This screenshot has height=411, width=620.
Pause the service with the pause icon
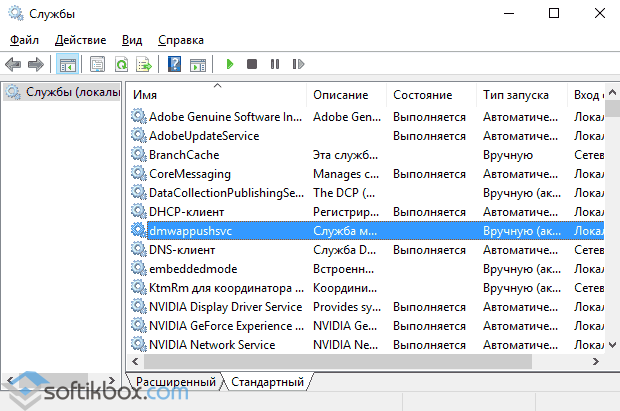click(x=275, y=64)
